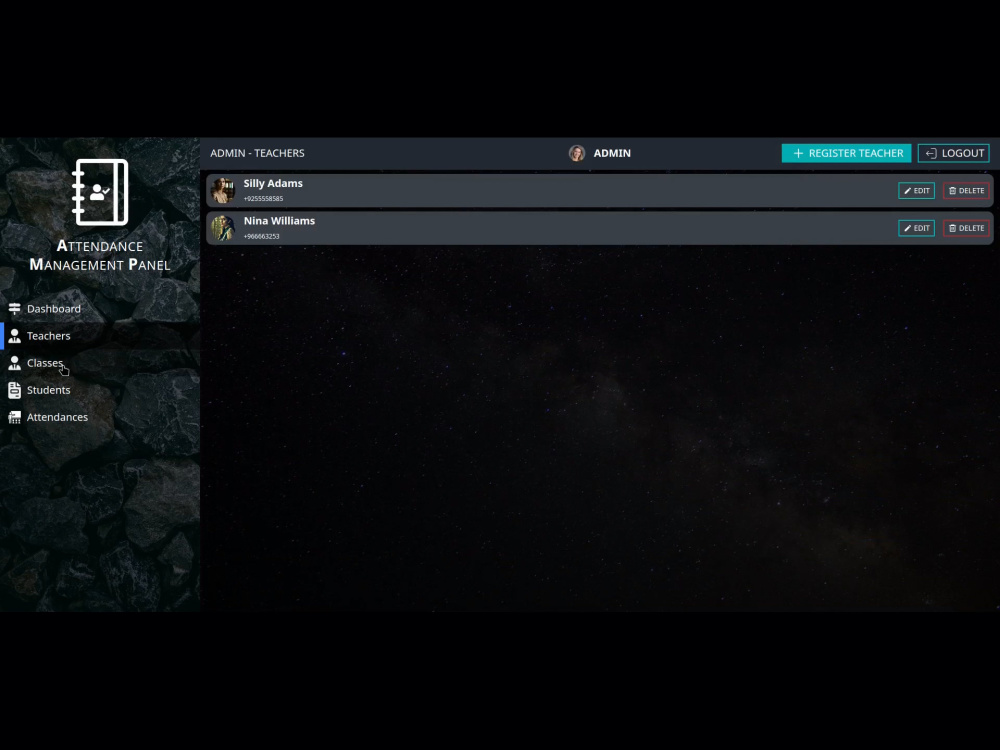Click pencil icon on Silly Adams row
Image resolution: width=1000 pixels, height=750 pixels.
click(x=908, y=191)
